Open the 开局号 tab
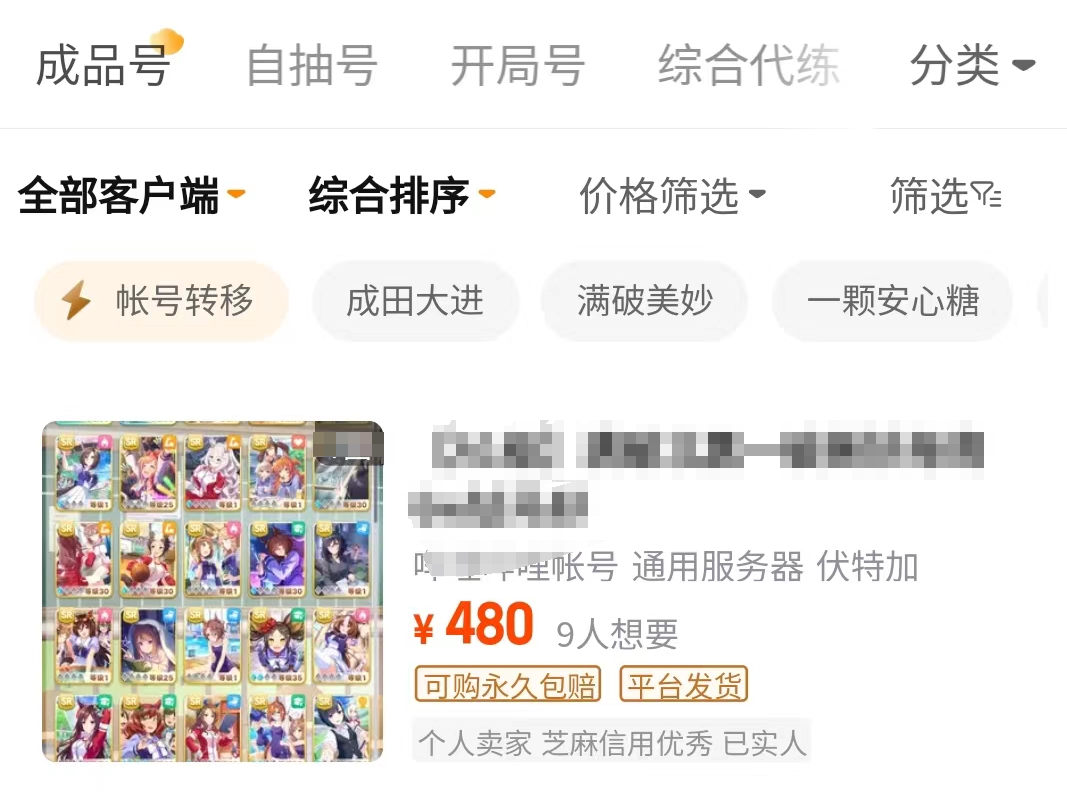This screenshot has width=1067, height=796. (519, 65)
